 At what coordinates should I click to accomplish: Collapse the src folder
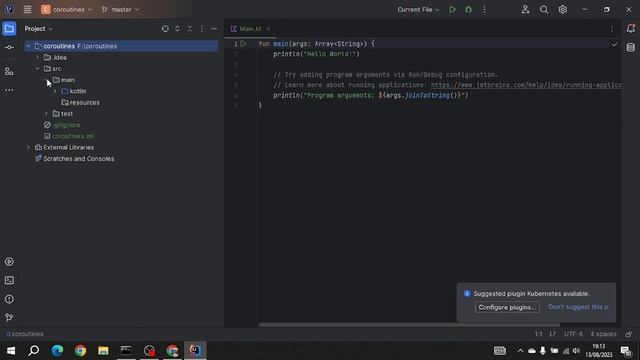[37, 69]
